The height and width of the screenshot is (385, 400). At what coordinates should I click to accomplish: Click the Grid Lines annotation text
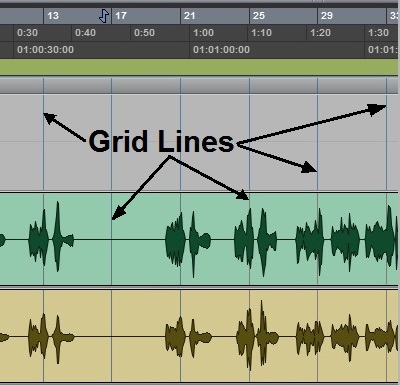[161, 141]
